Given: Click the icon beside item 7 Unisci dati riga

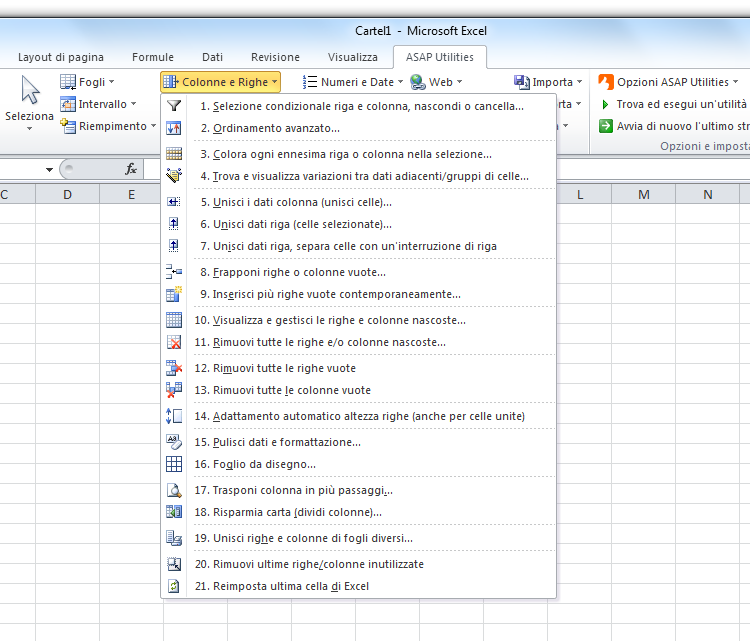Looking at the screenshot, I should tap(174, 245).
